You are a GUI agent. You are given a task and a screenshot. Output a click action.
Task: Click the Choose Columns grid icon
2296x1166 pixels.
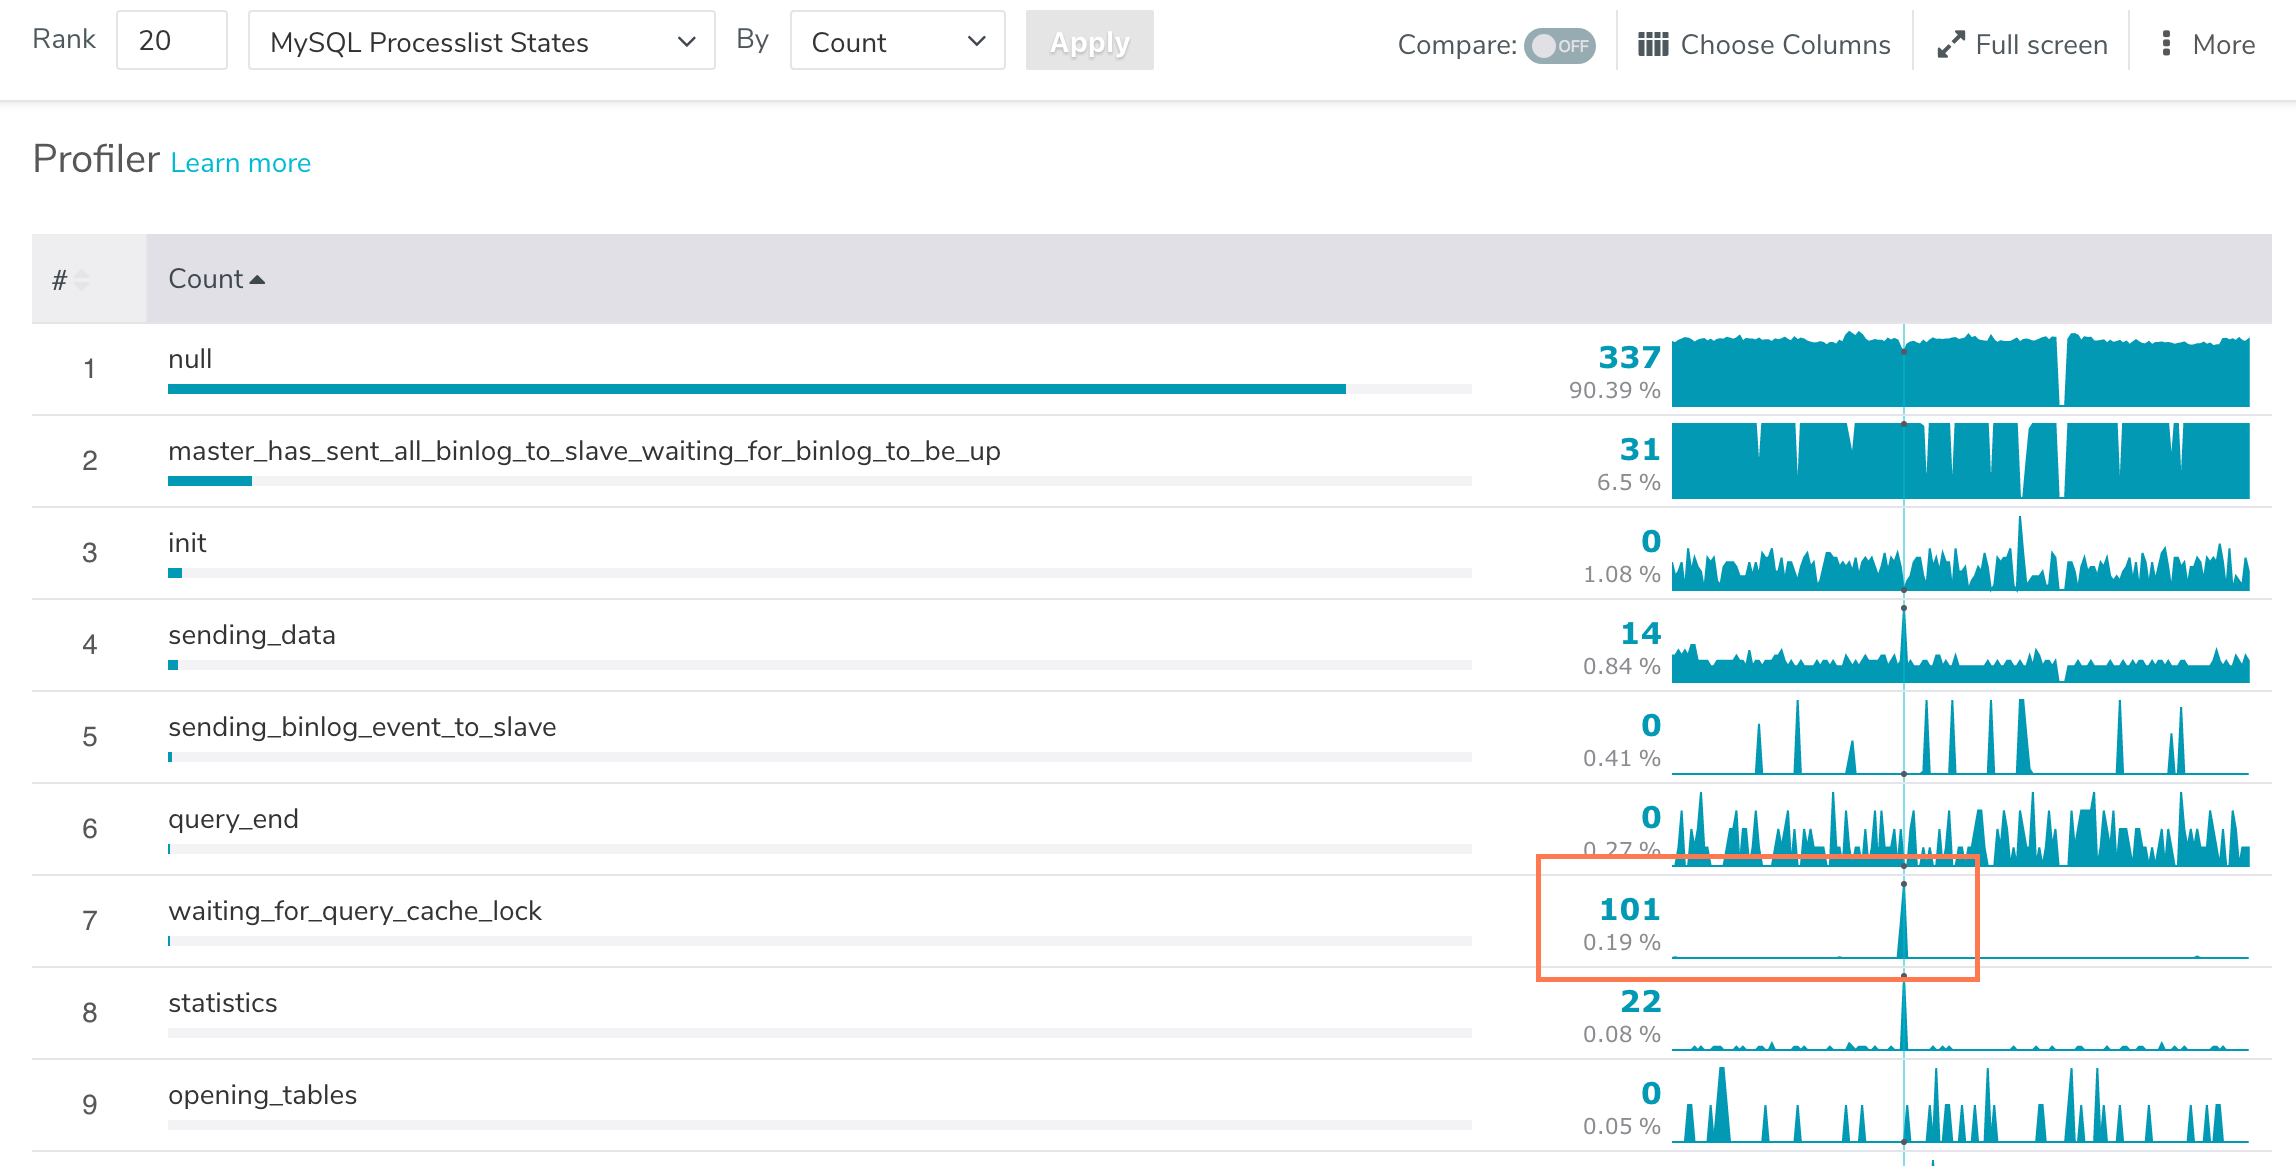1653,45
